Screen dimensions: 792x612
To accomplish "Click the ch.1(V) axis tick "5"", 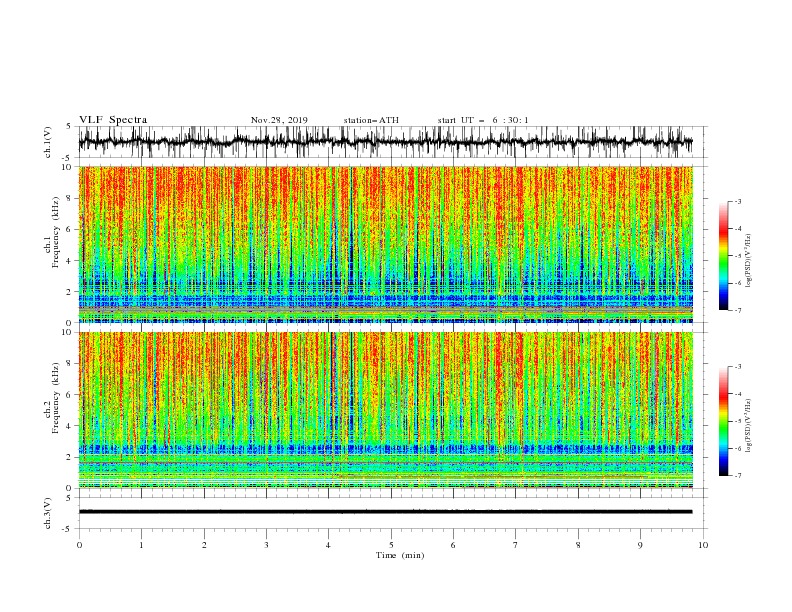I will pyautogui.click(x=69, y=127).
